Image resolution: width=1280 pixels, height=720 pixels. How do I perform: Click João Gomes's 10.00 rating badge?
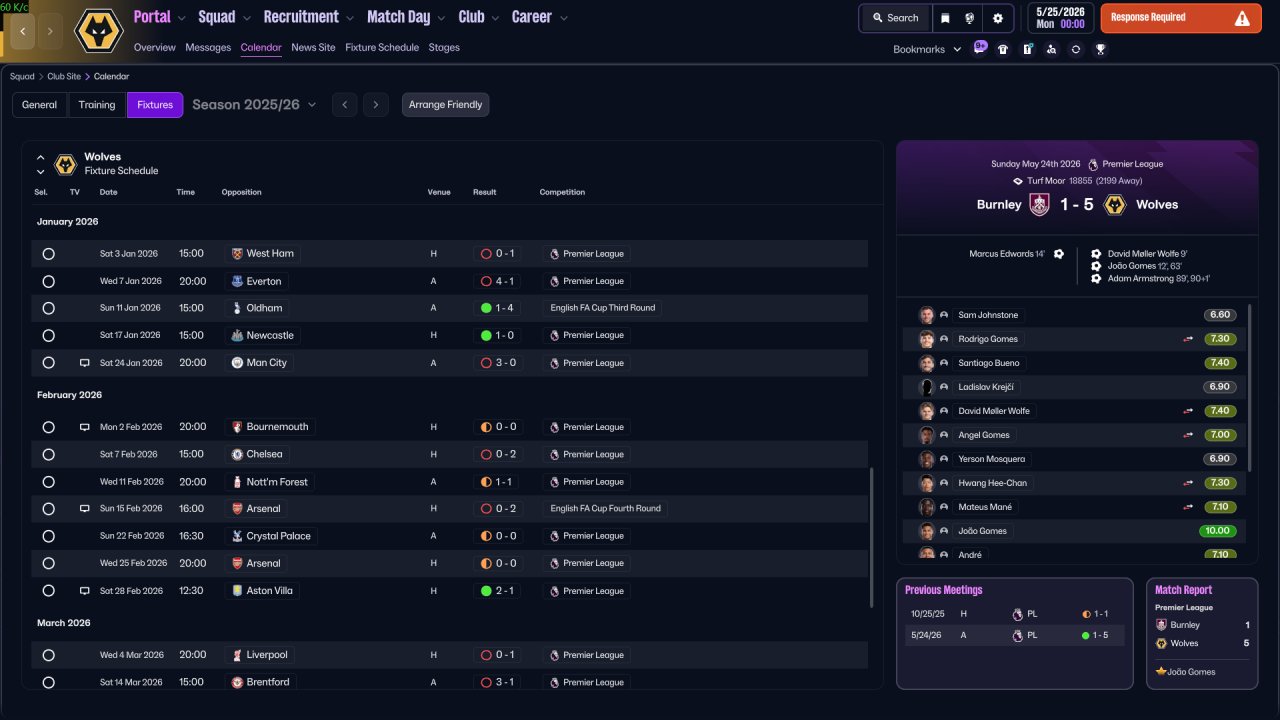point(1217,531)
